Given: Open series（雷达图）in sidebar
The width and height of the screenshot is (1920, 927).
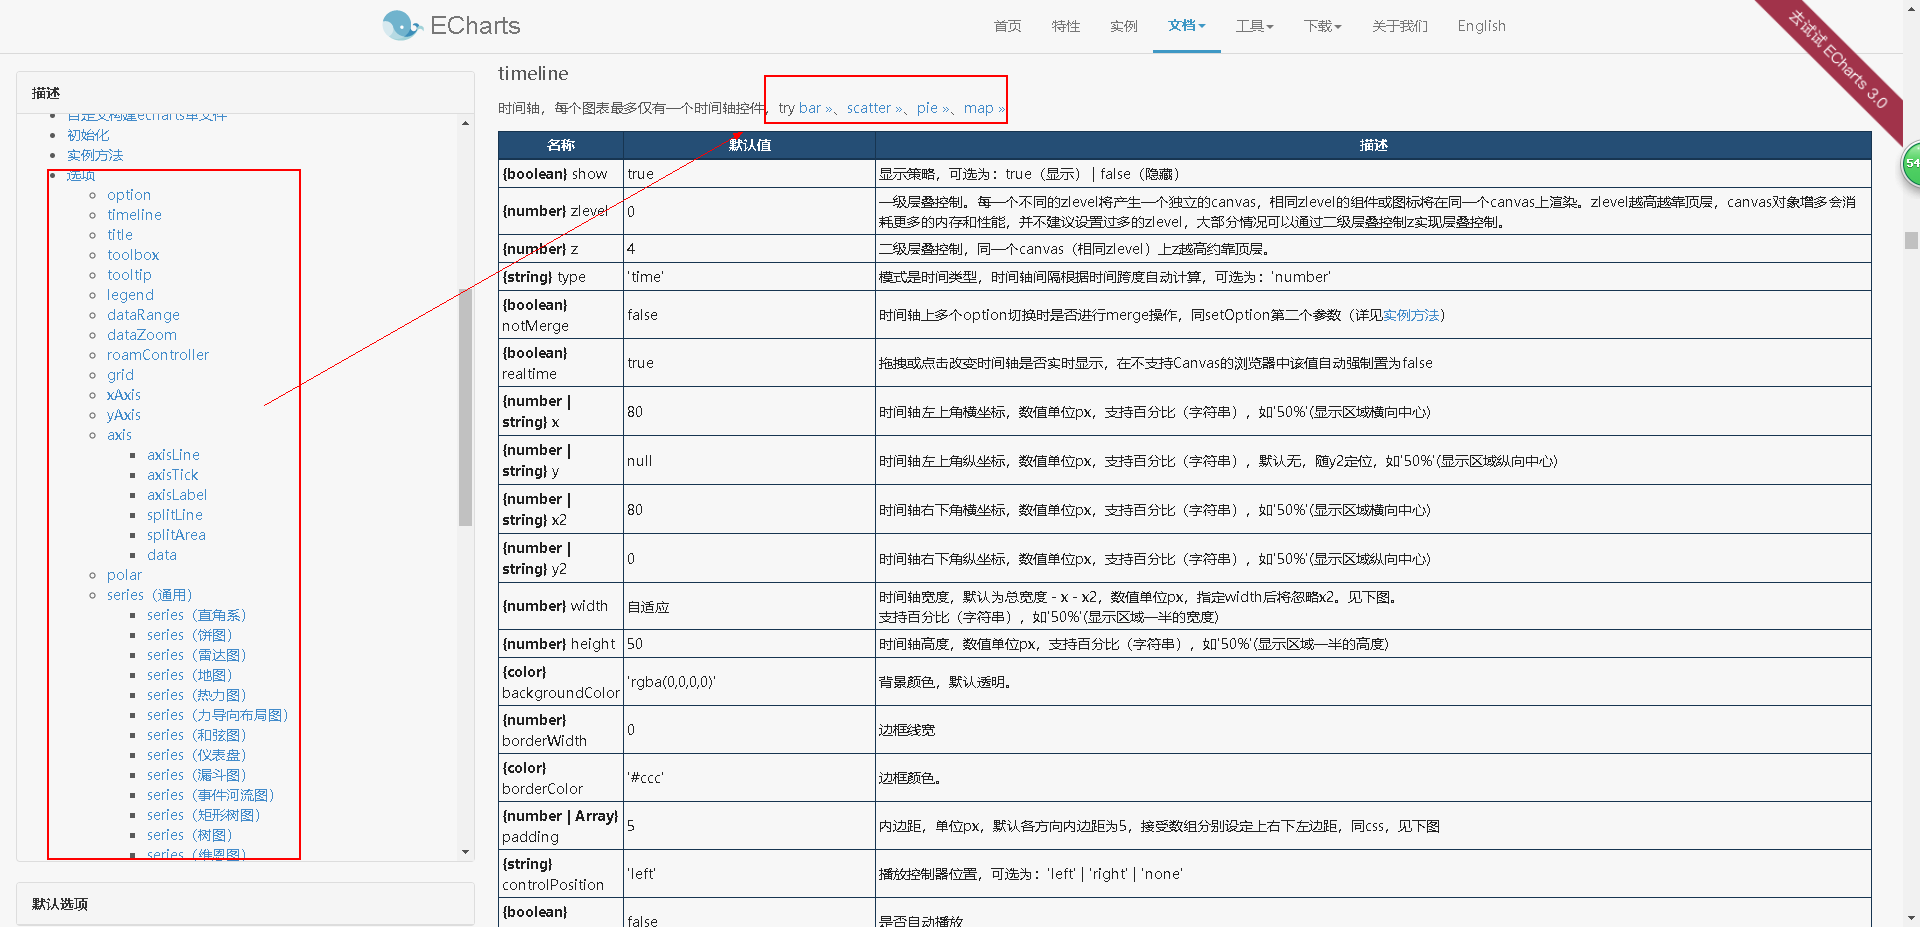Looking at the screenshot, I should [196, 655].
